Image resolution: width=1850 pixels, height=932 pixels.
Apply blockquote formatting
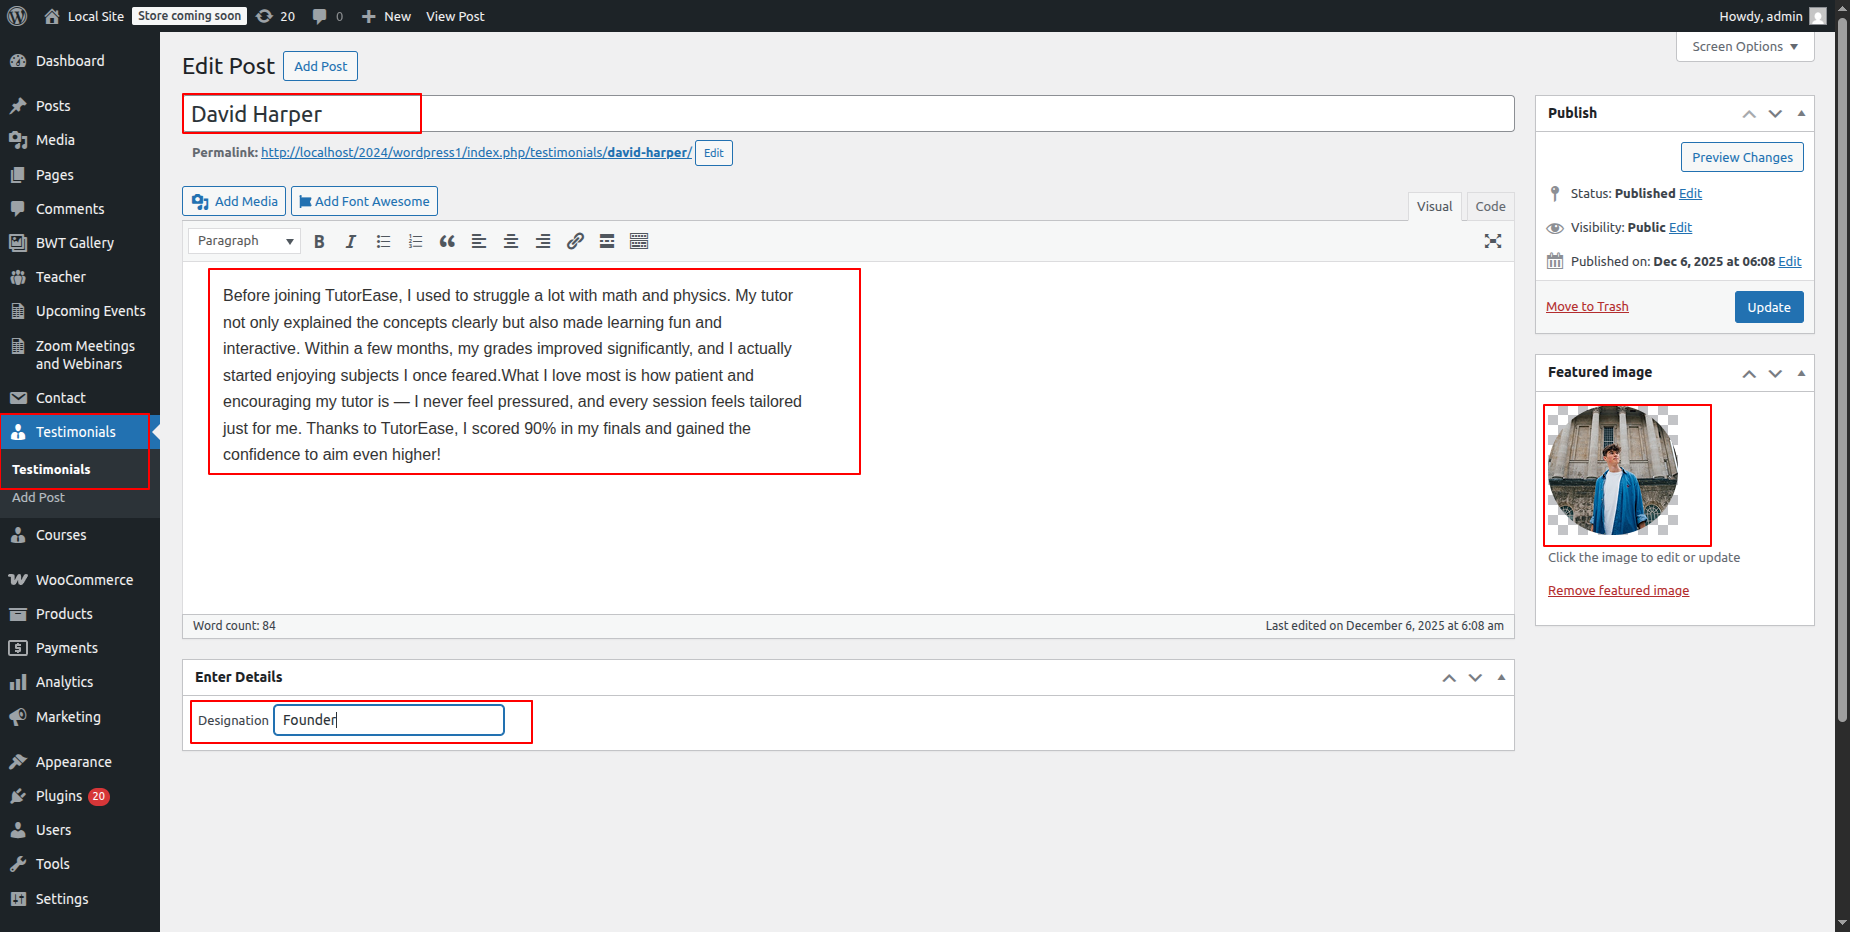pyautogui.click(x=447, y=241)
